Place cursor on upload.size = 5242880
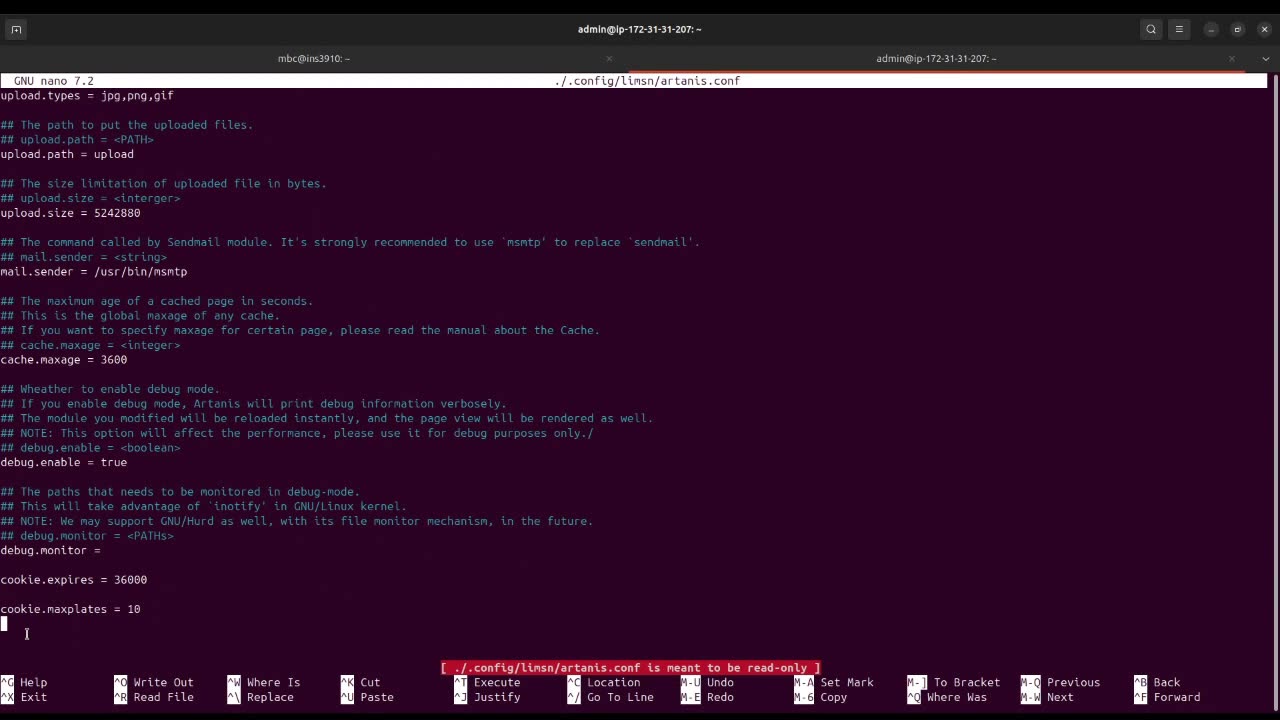This screenshot has width=1280, height=720. [70, 213]
